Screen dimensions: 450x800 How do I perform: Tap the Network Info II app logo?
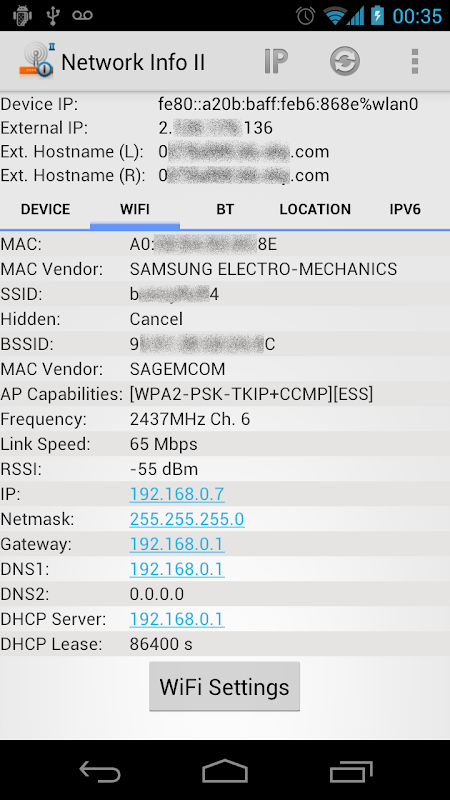point(37,61)
